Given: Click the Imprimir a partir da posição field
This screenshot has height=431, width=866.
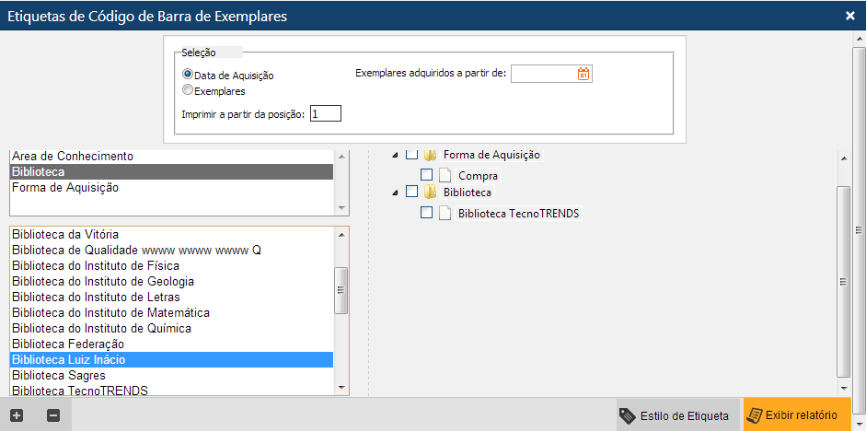Looking at the screenshot, I should click(325, 114).
